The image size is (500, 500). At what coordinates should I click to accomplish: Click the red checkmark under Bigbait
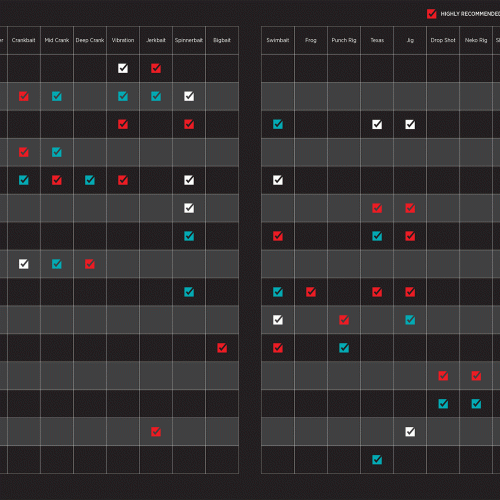click(222, 348)
